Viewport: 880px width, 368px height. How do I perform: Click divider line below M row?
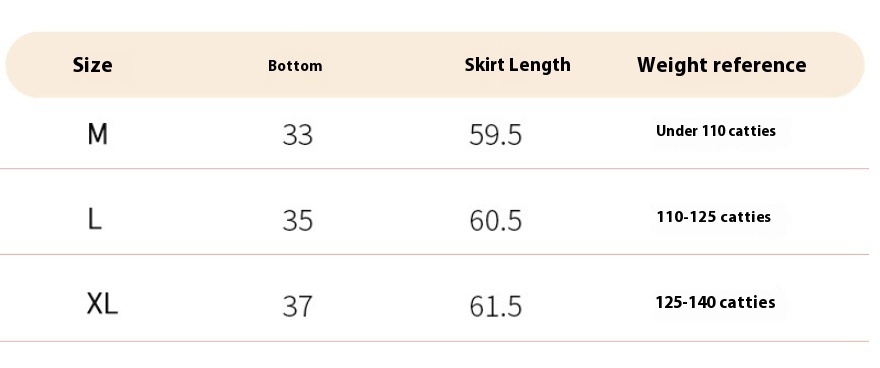[434, 168]
